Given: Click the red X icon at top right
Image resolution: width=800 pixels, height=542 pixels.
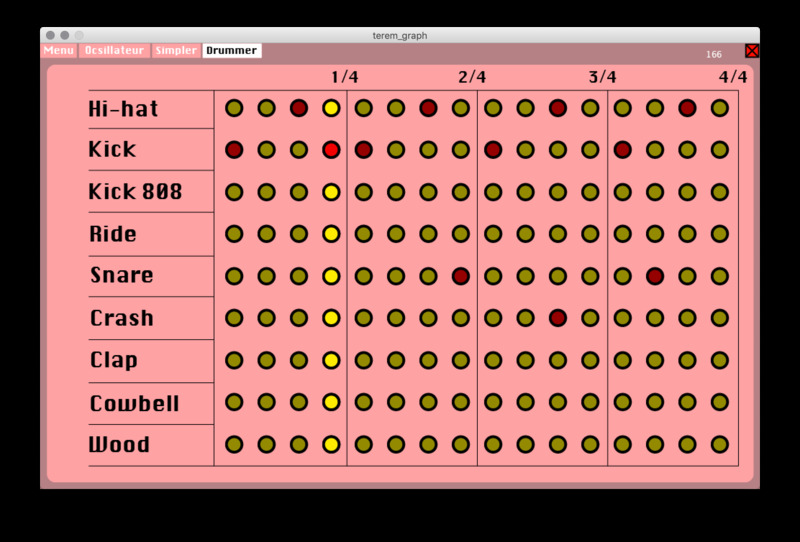Looking at the screenshot, I should (x=751, y=51).
